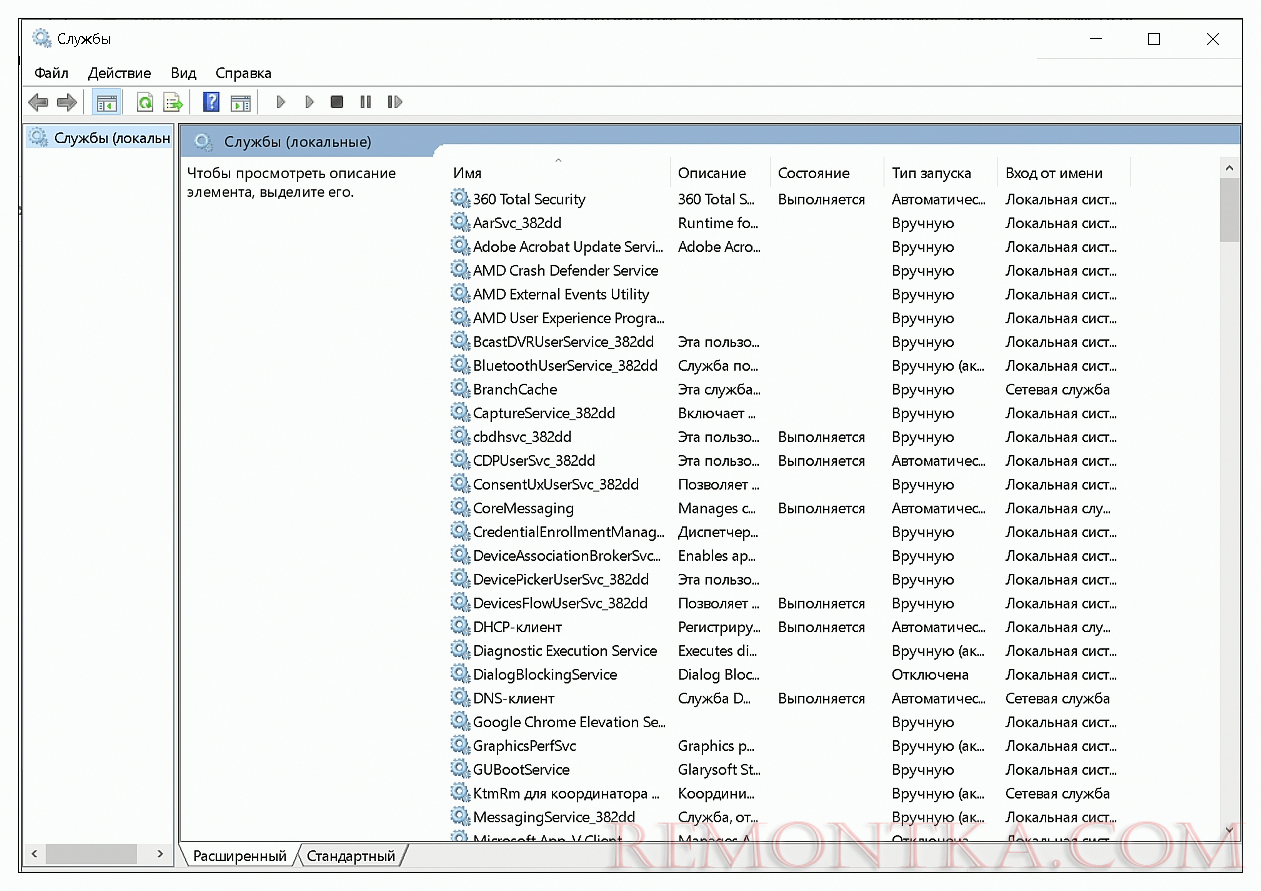Switch to the Расширенный tab
The image size is (1261, 891).
pyautogui.click(x=239, y=856)
